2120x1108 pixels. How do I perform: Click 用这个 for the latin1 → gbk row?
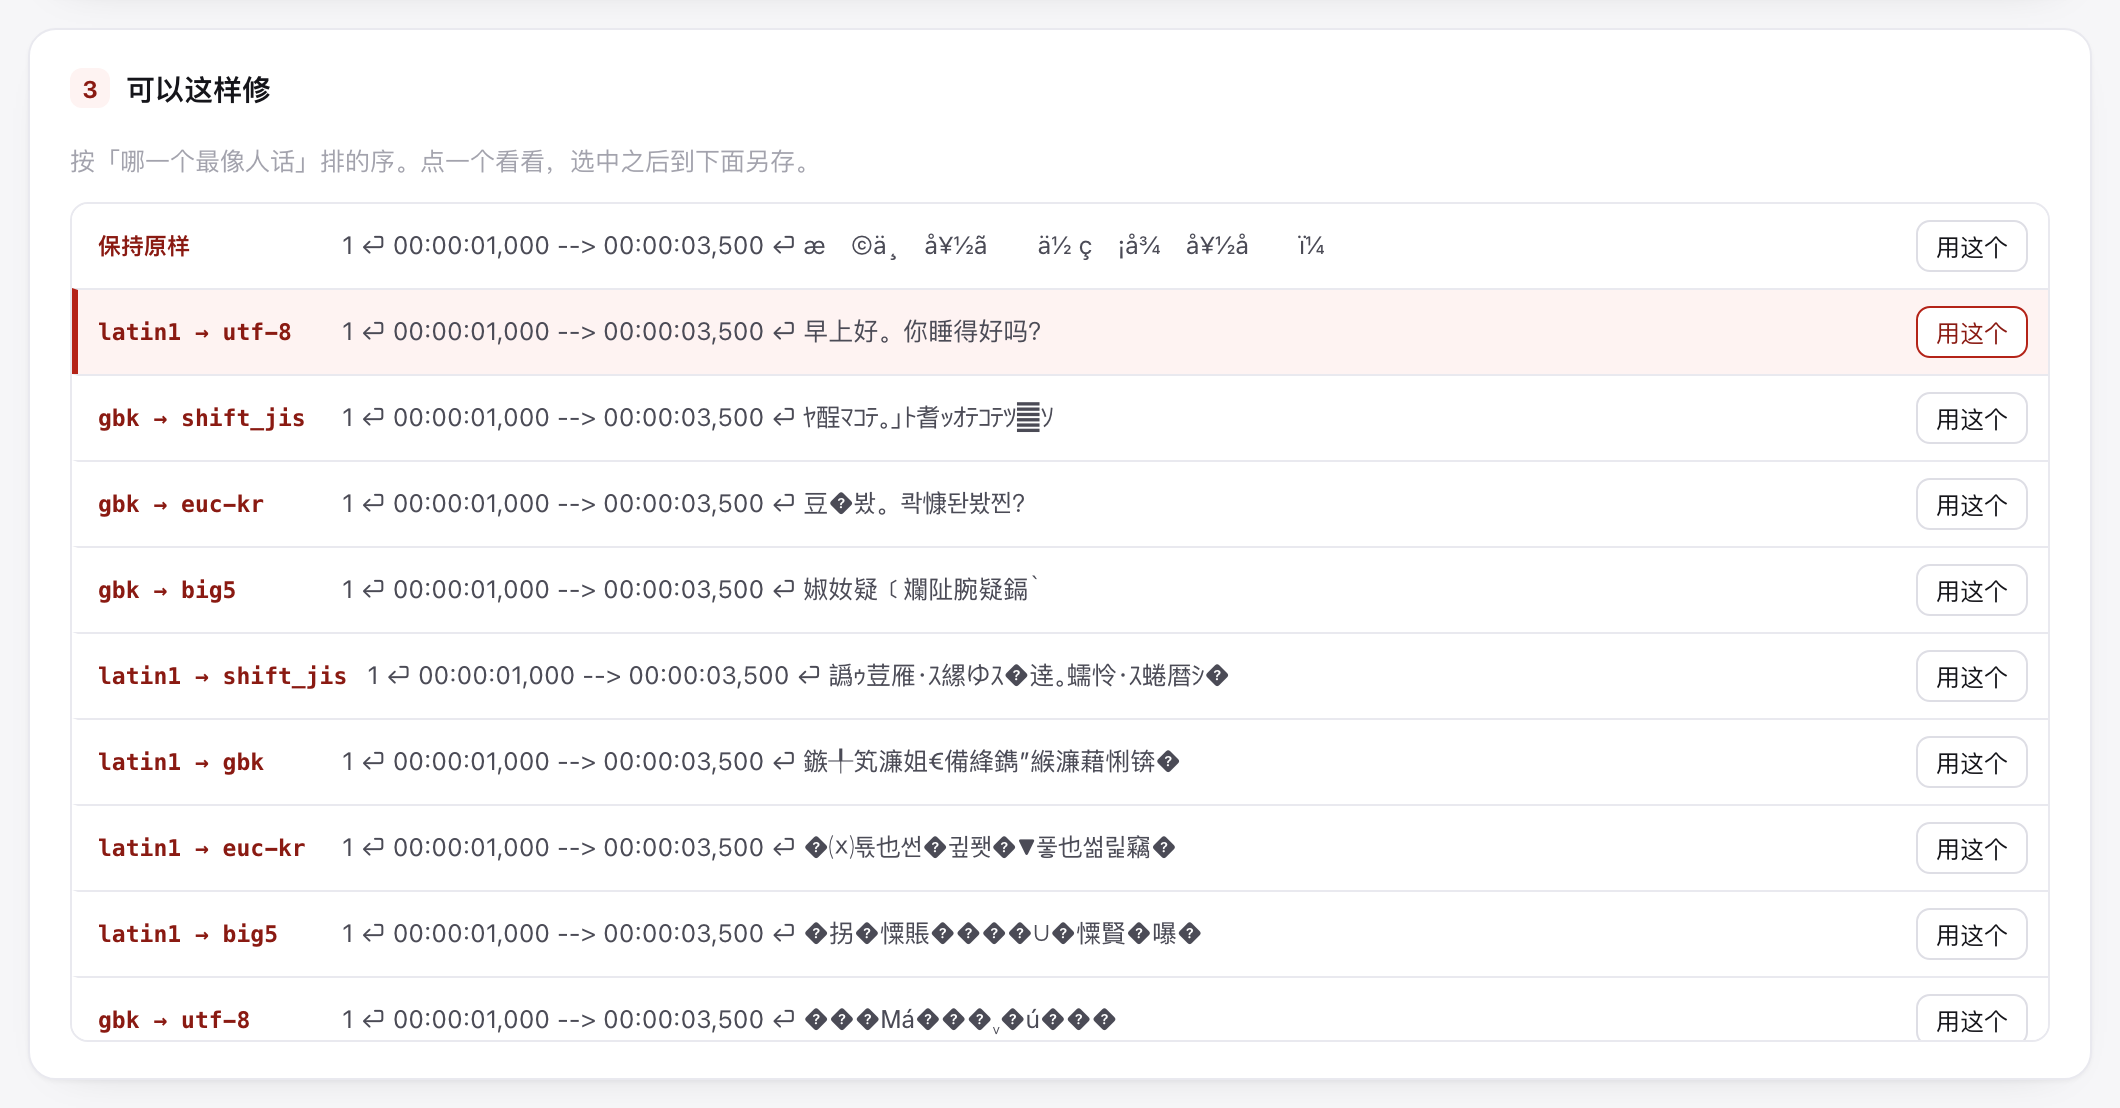1971,762
